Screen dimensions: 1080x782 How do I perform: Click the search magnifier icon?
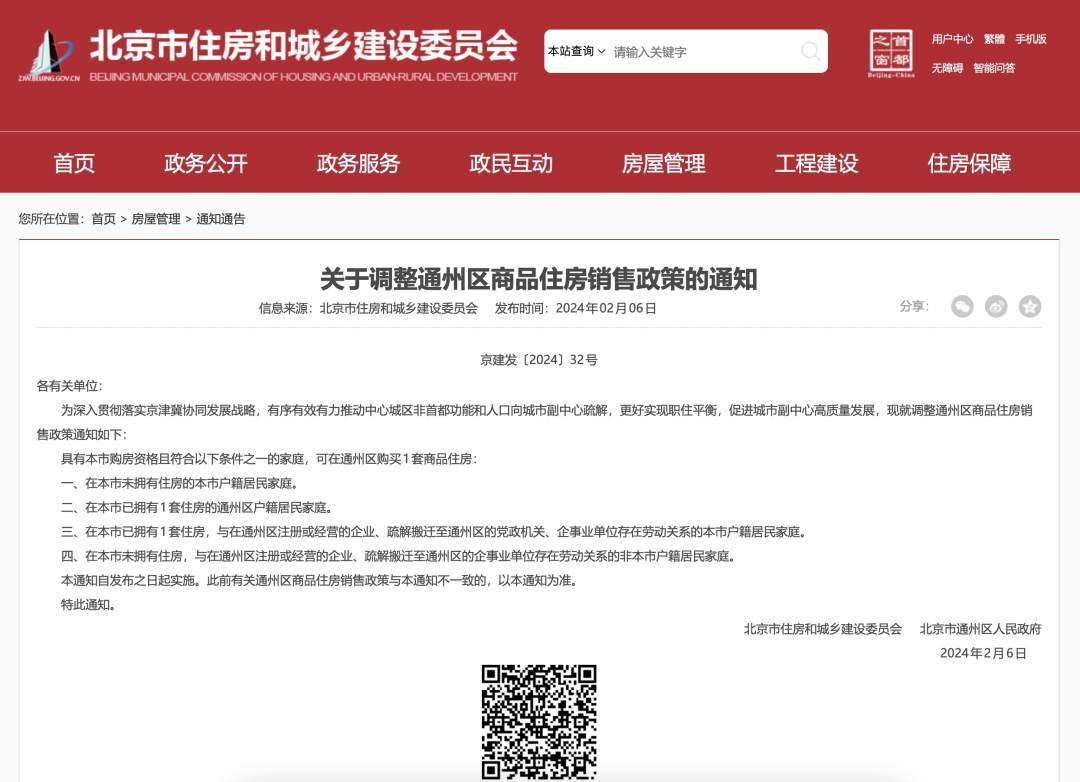810,51
